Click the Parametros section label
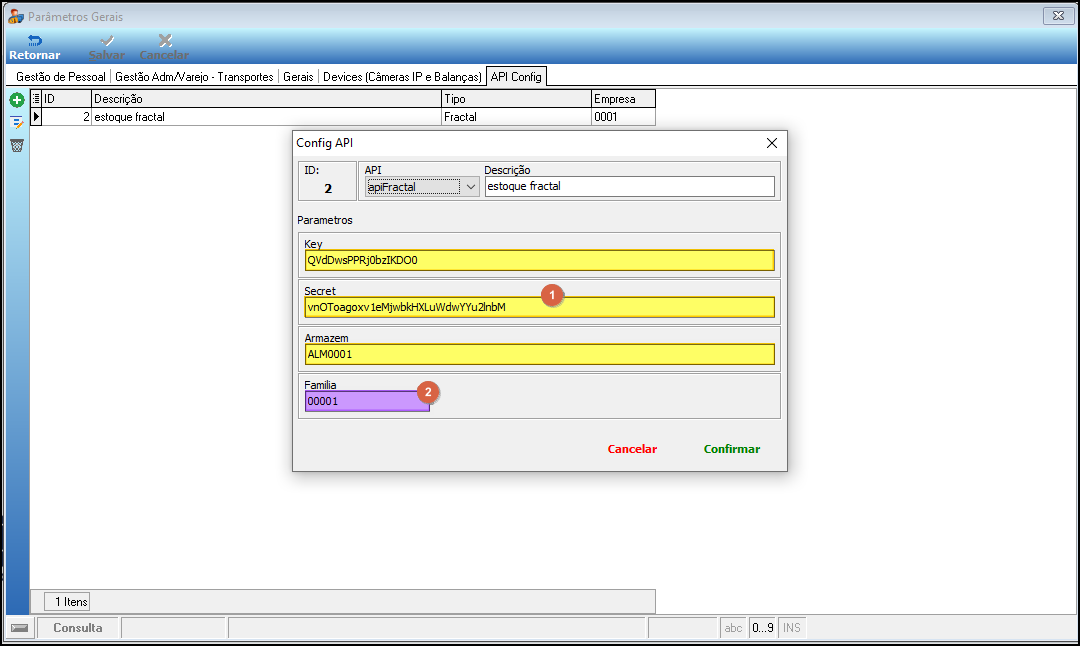 (324, 220)
